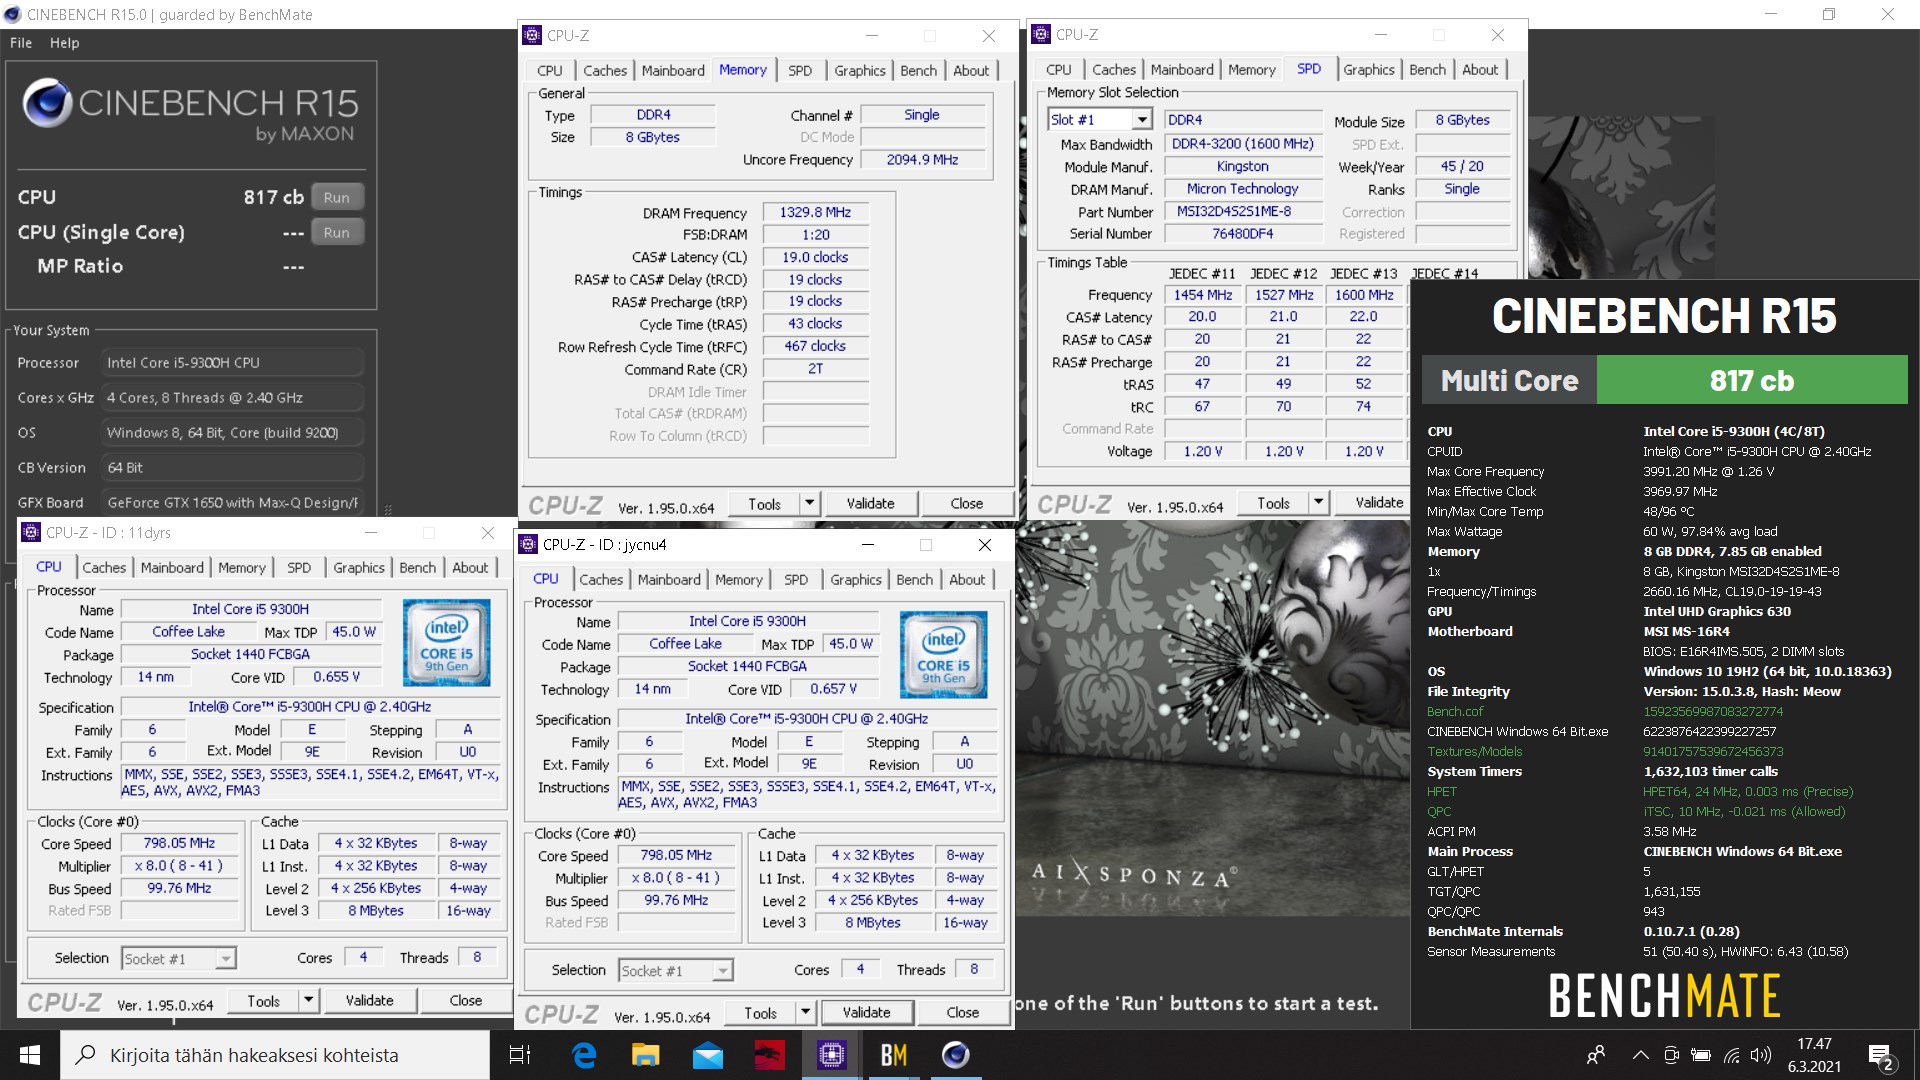Open volume control tray icon
1920x1080 pixels.
coord(1761,1055)
